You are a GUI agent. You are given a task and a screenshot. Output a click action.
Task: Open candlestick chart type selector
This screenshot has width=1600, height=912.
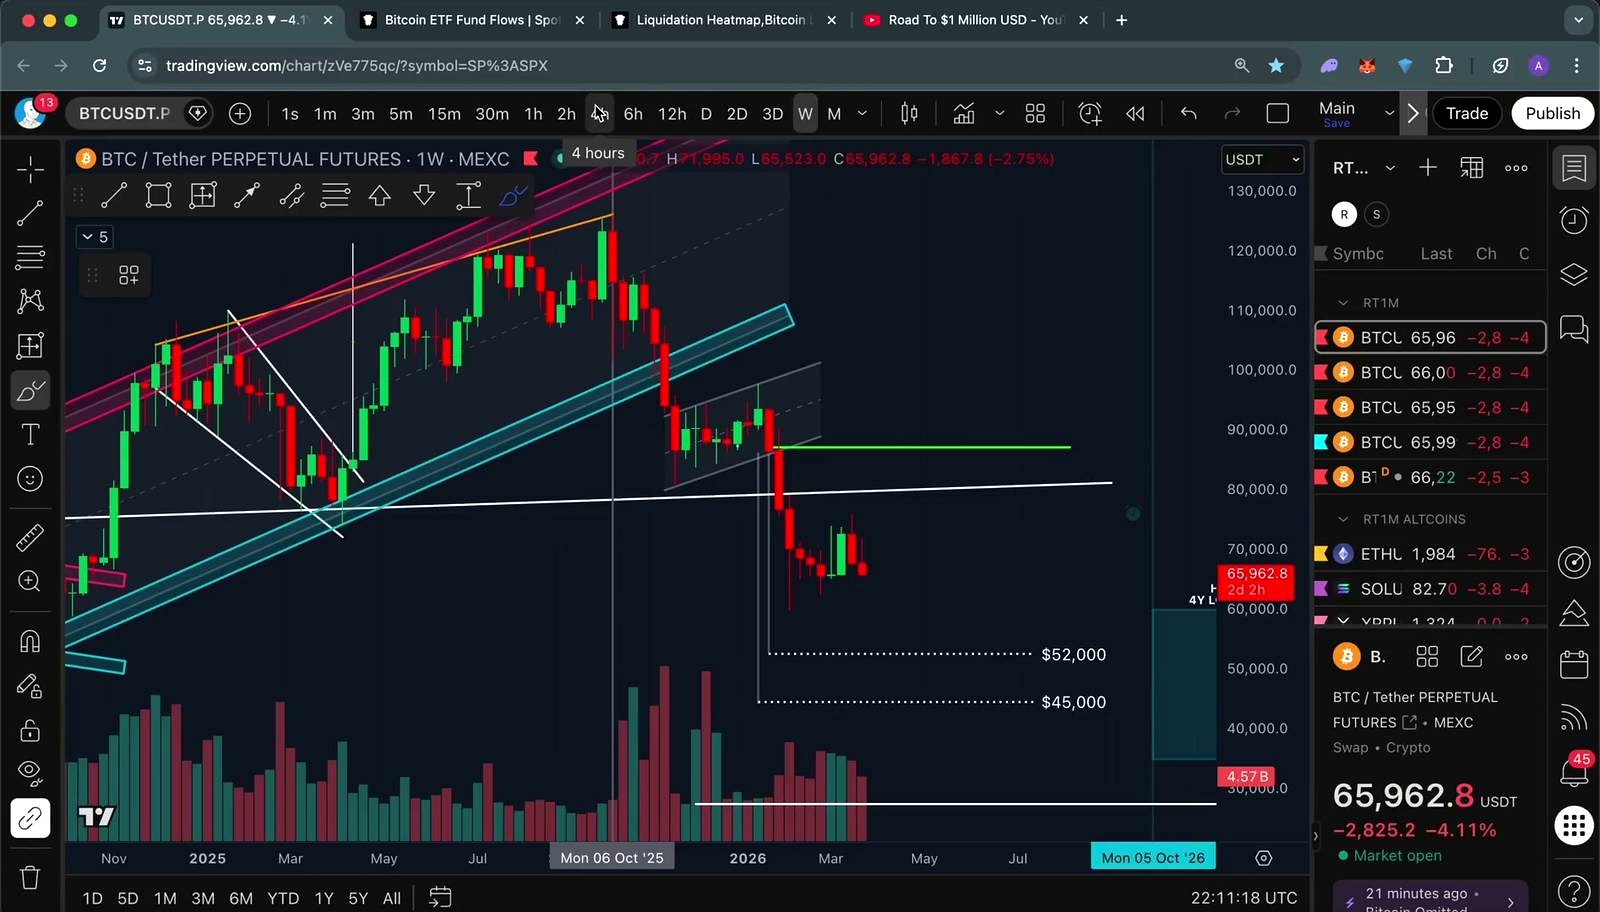tap(909, 114)
